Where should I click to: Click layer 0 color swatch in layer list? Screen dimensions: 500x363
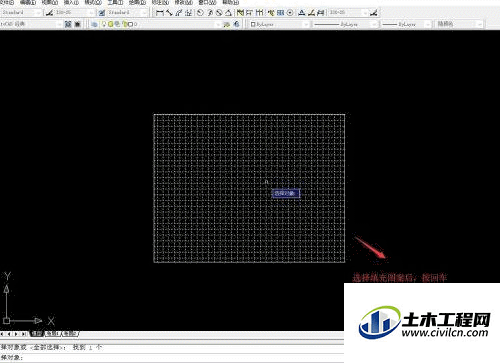coord(130,24)
